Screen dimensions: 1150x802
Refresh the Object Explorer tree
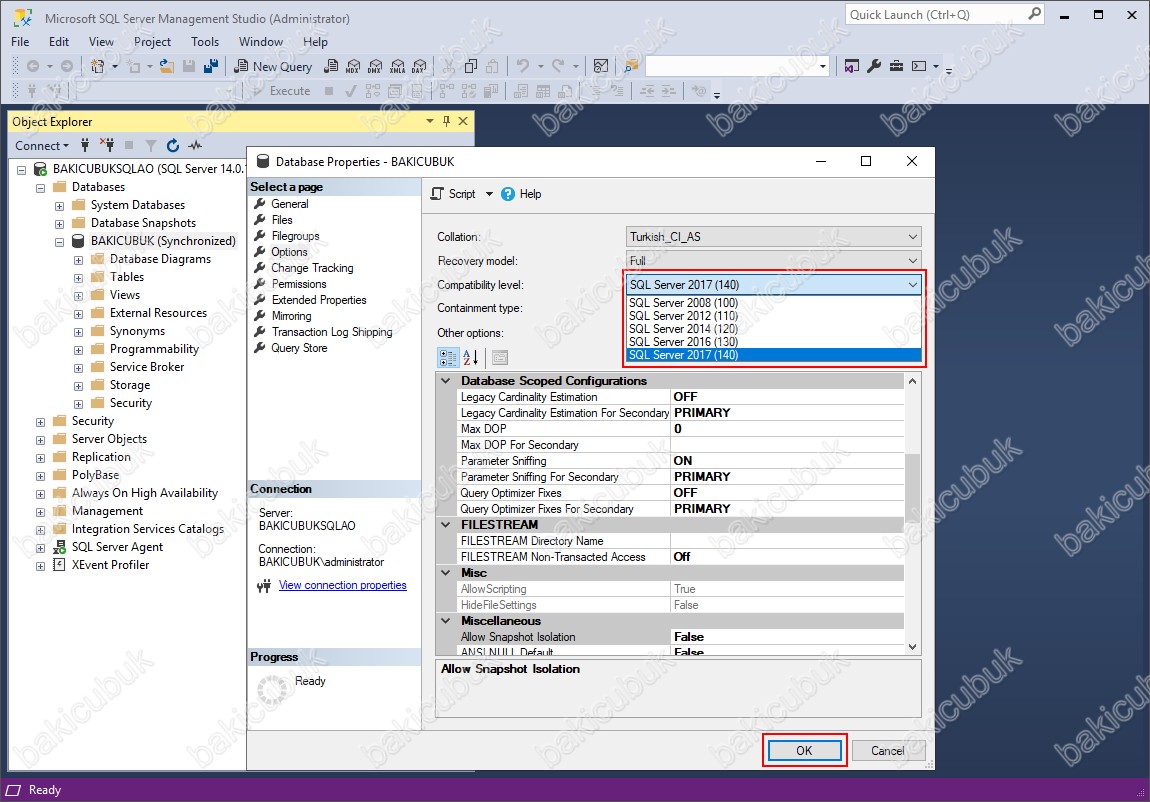(x=173, y=145)
